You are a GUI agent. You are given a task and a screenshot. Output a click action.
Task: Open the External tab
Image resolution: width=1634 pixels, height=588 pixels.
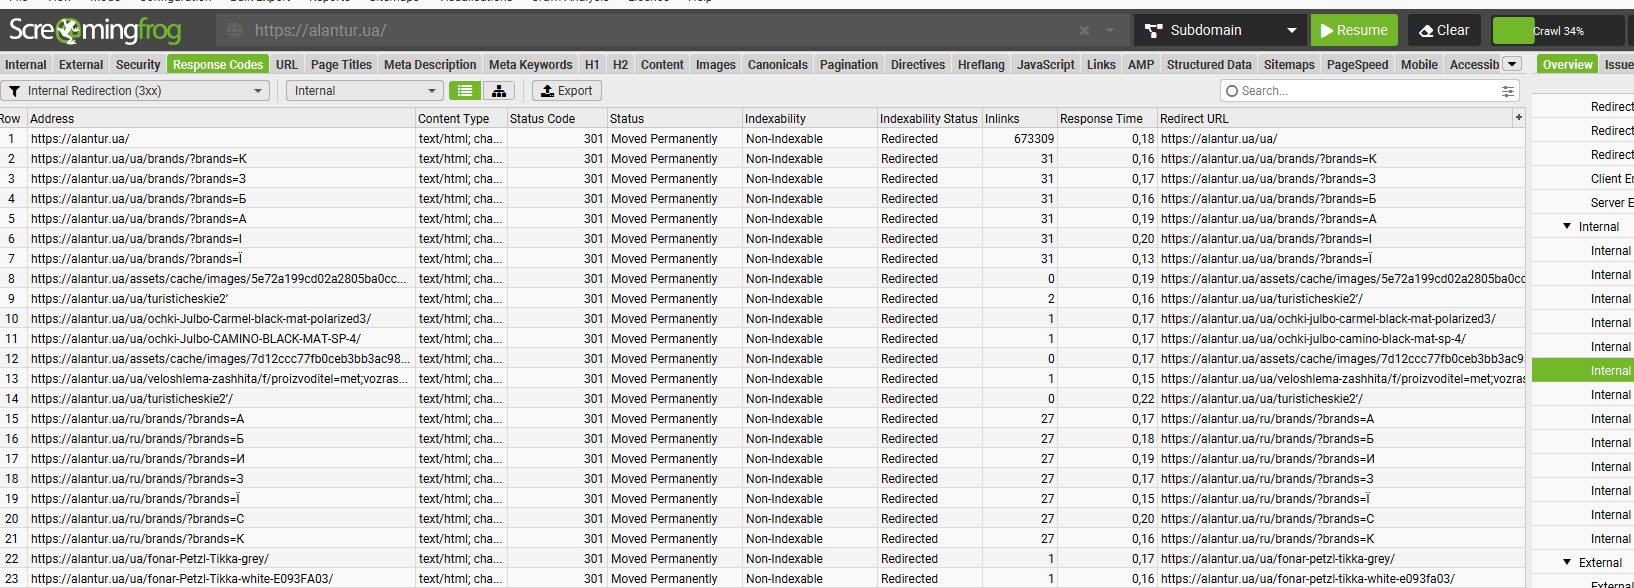[81, 65]
